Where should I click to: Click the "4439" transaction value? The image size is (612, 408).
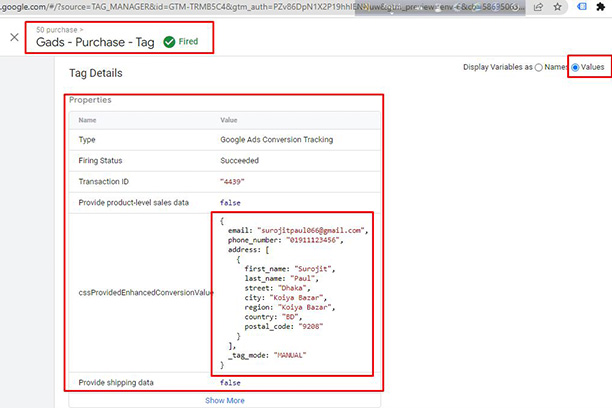tap(232, 182)
